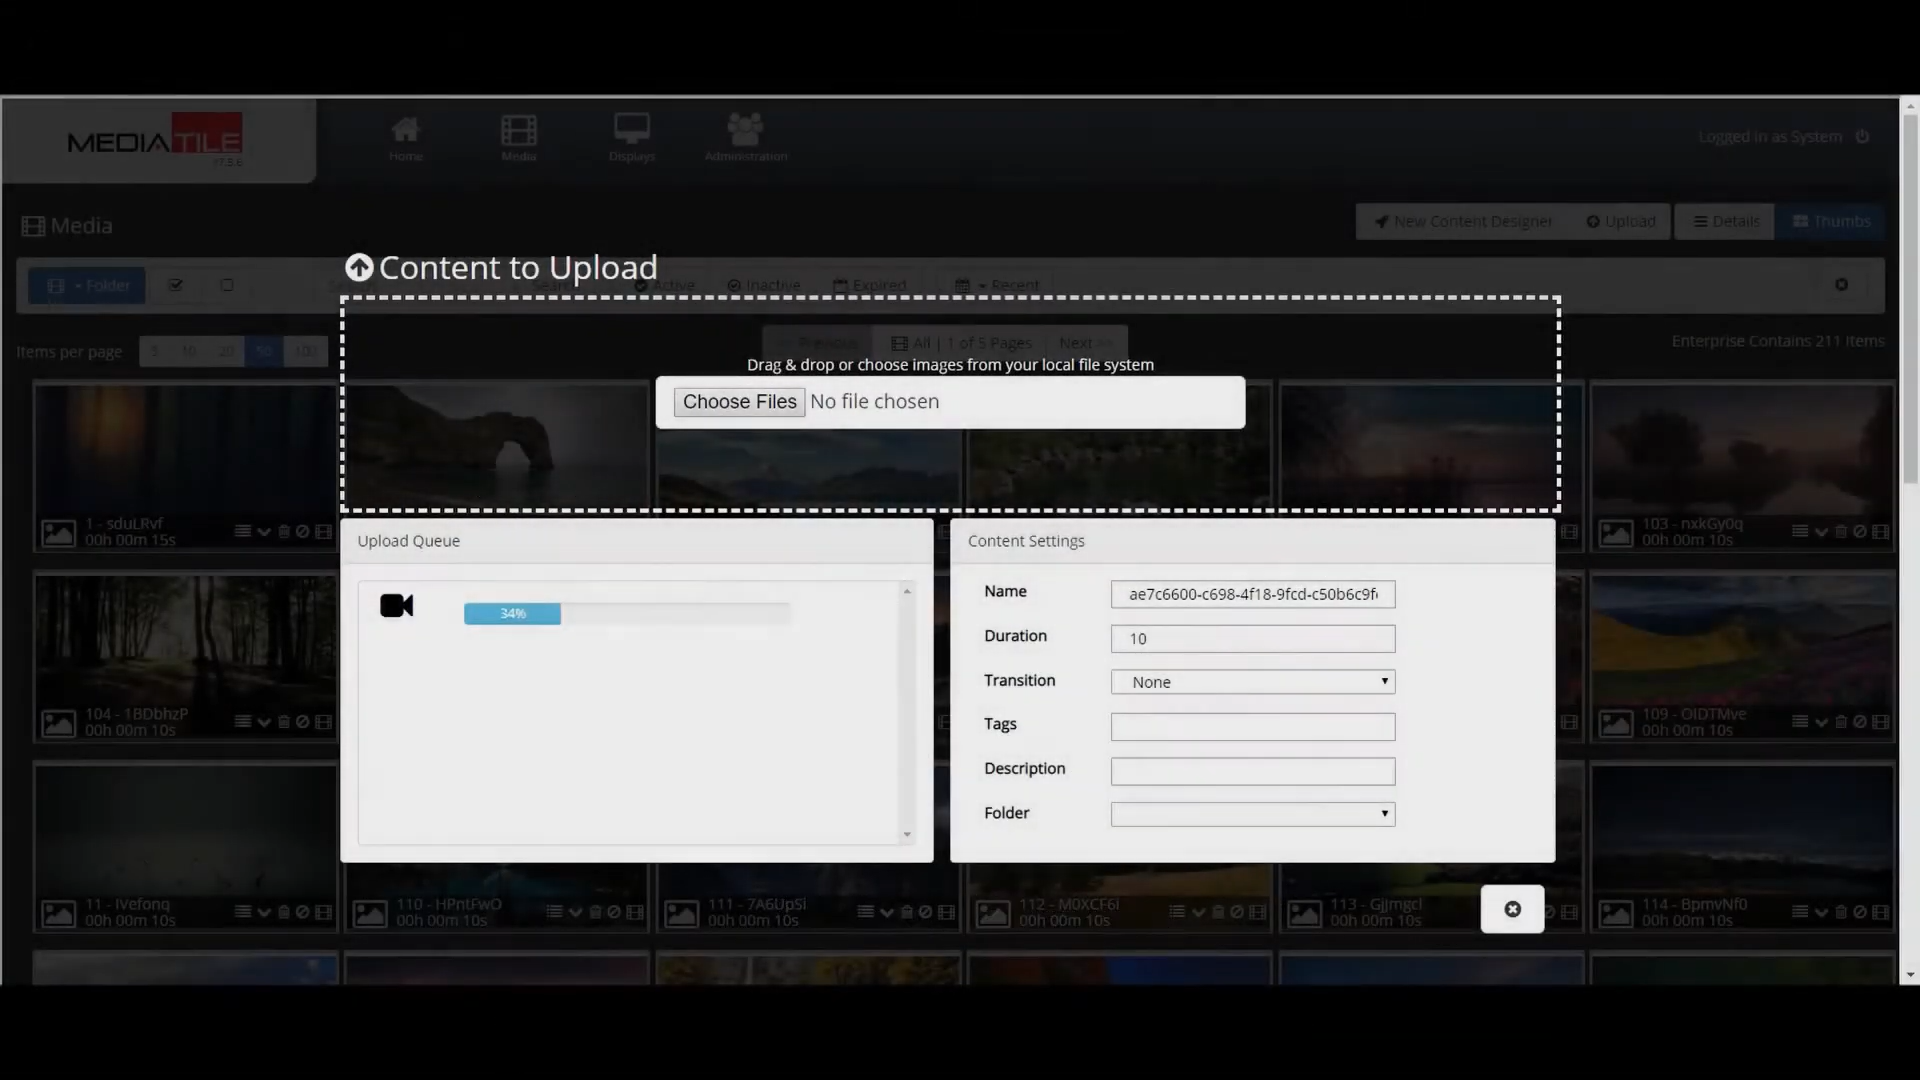Click image type icon for item 112 - M0XCF6I
The width and height of the screenshot is (1920, 1080).
993,913
